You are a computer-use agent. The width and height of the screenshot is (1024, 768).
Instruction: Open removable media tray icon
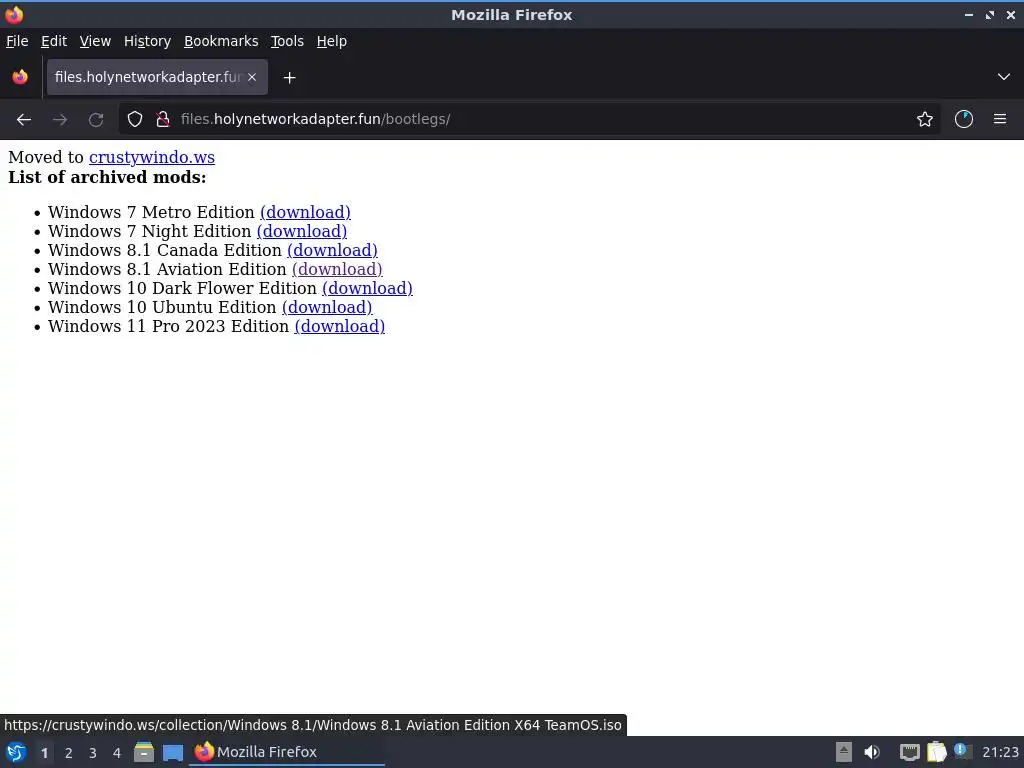tap(844, 752)
